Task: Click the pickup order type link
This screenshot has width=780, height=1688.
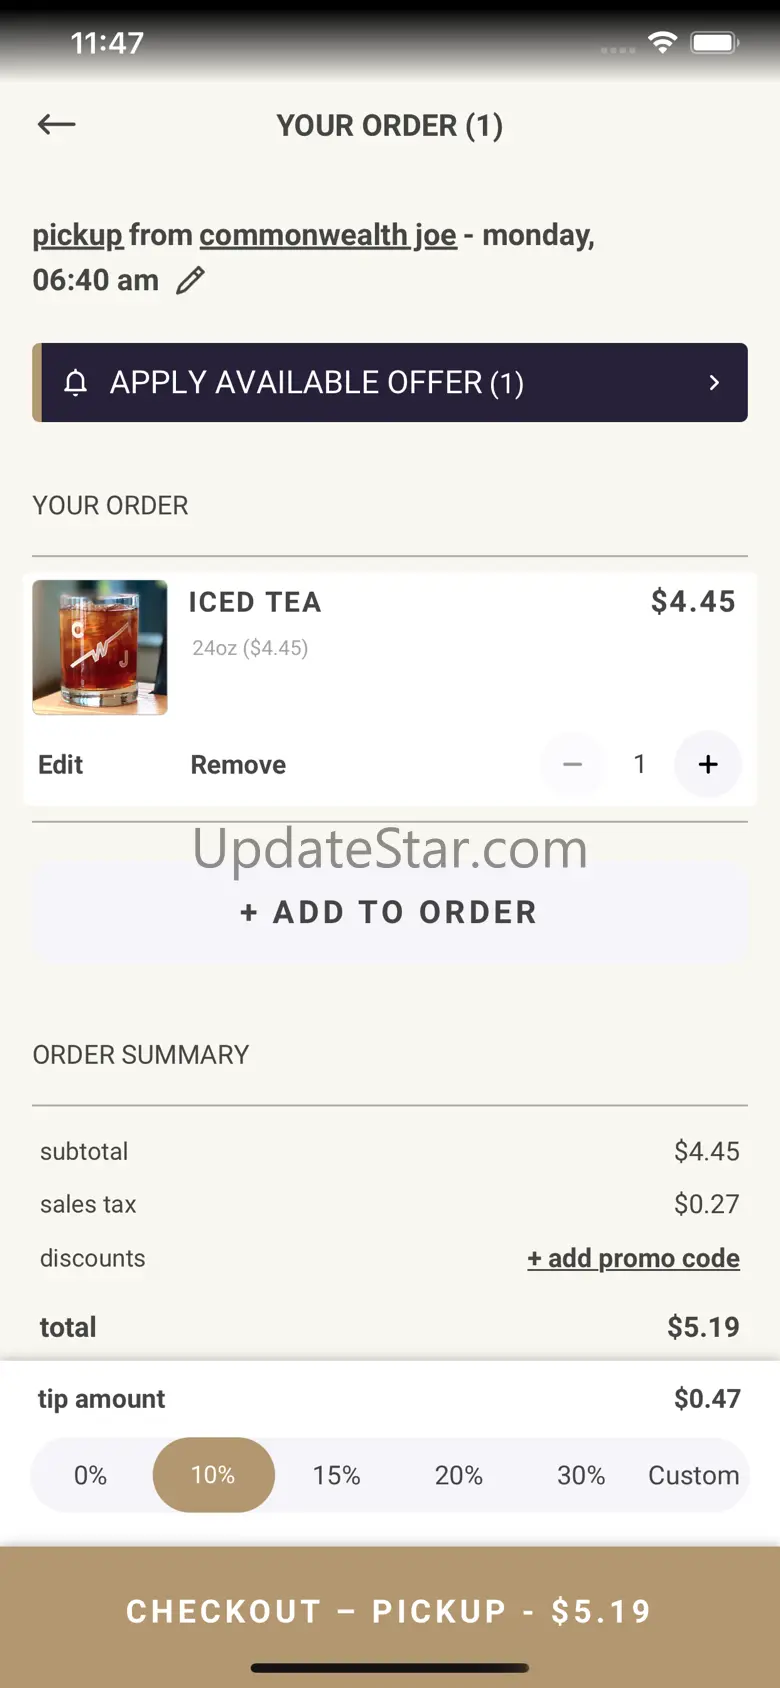Action: (x=78, y=235)
